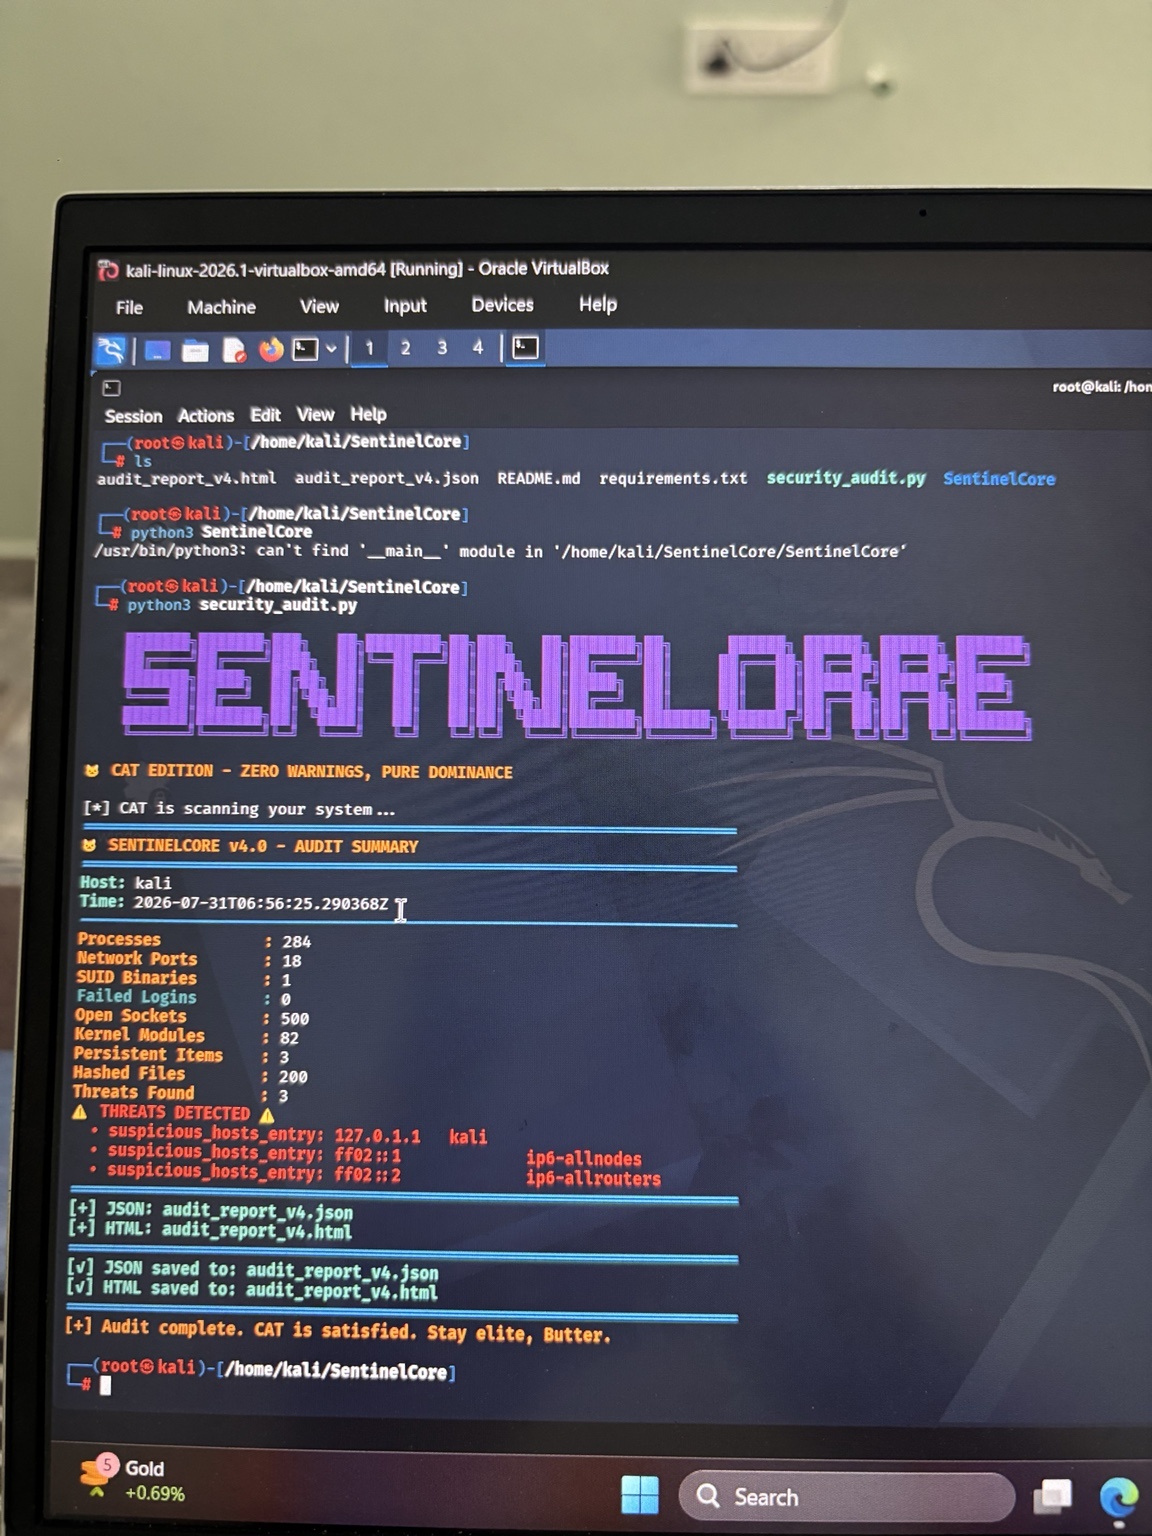Open the terminal Actions menu
The width and height of the screenshot is (1152, 1536).
[205, 415]
